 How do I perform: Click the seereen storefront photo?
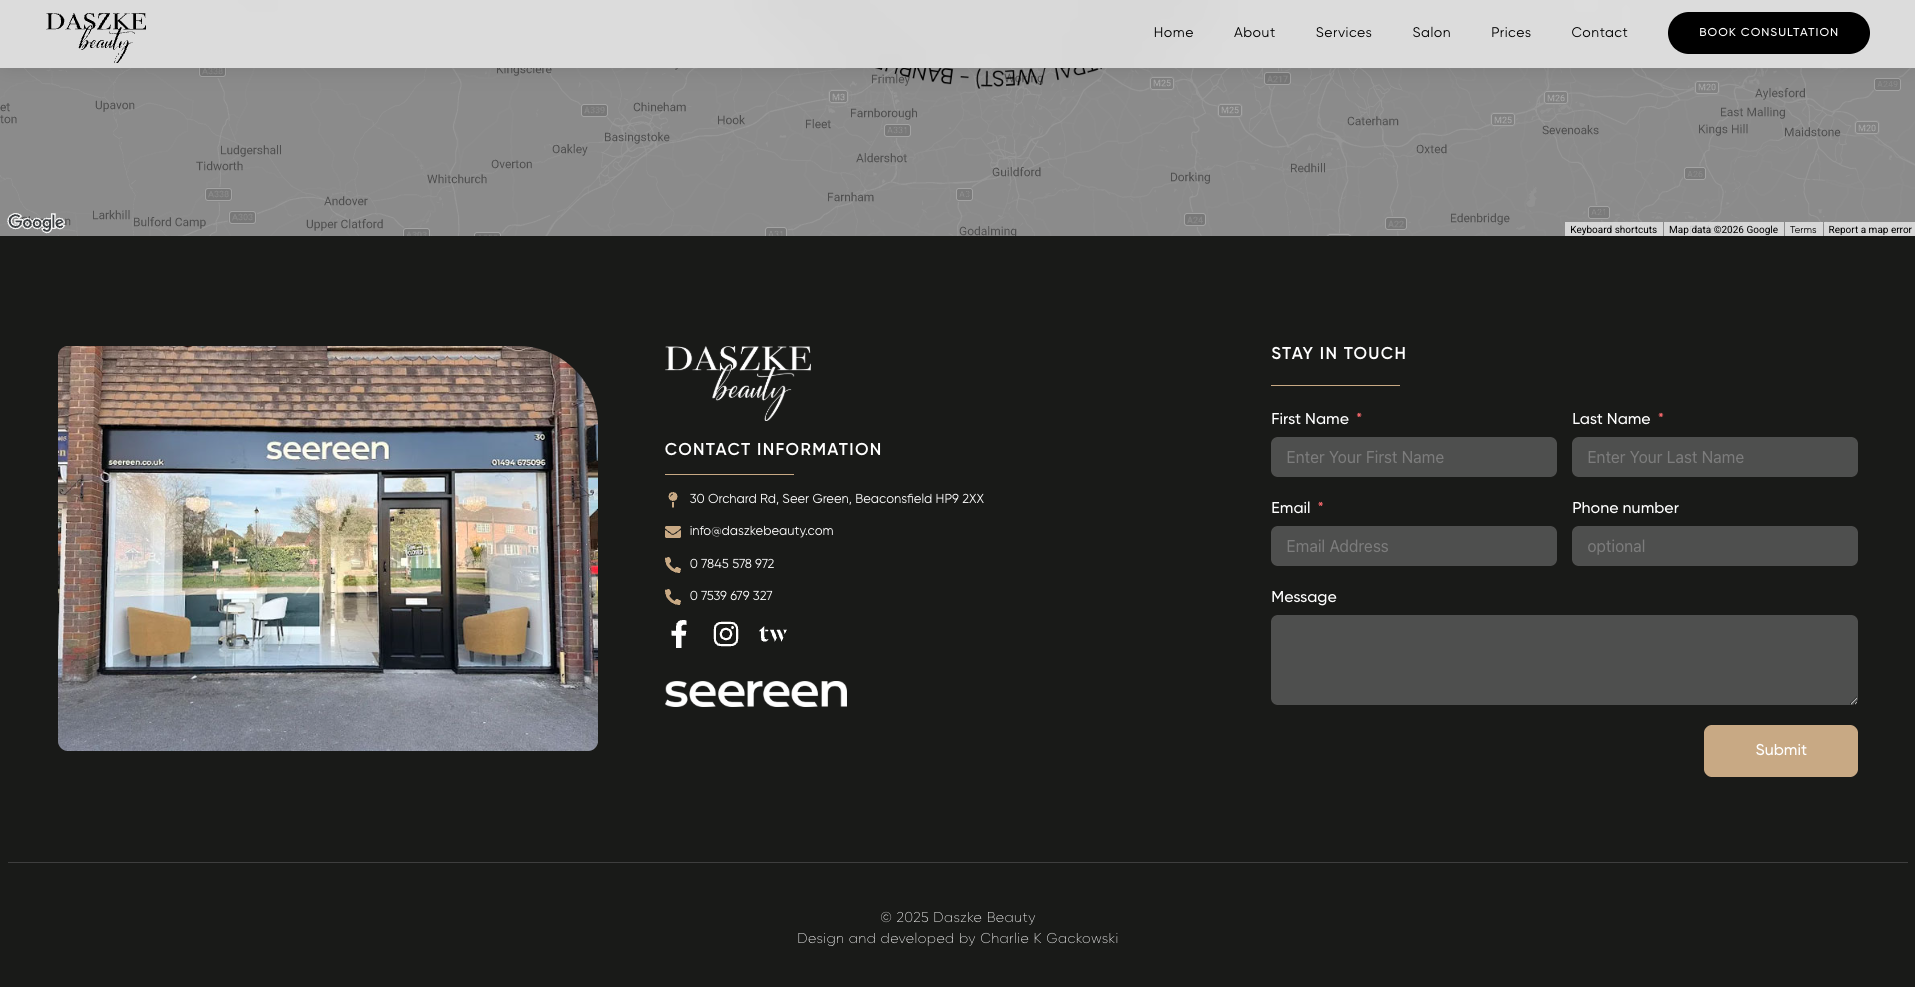pos(328,548)
